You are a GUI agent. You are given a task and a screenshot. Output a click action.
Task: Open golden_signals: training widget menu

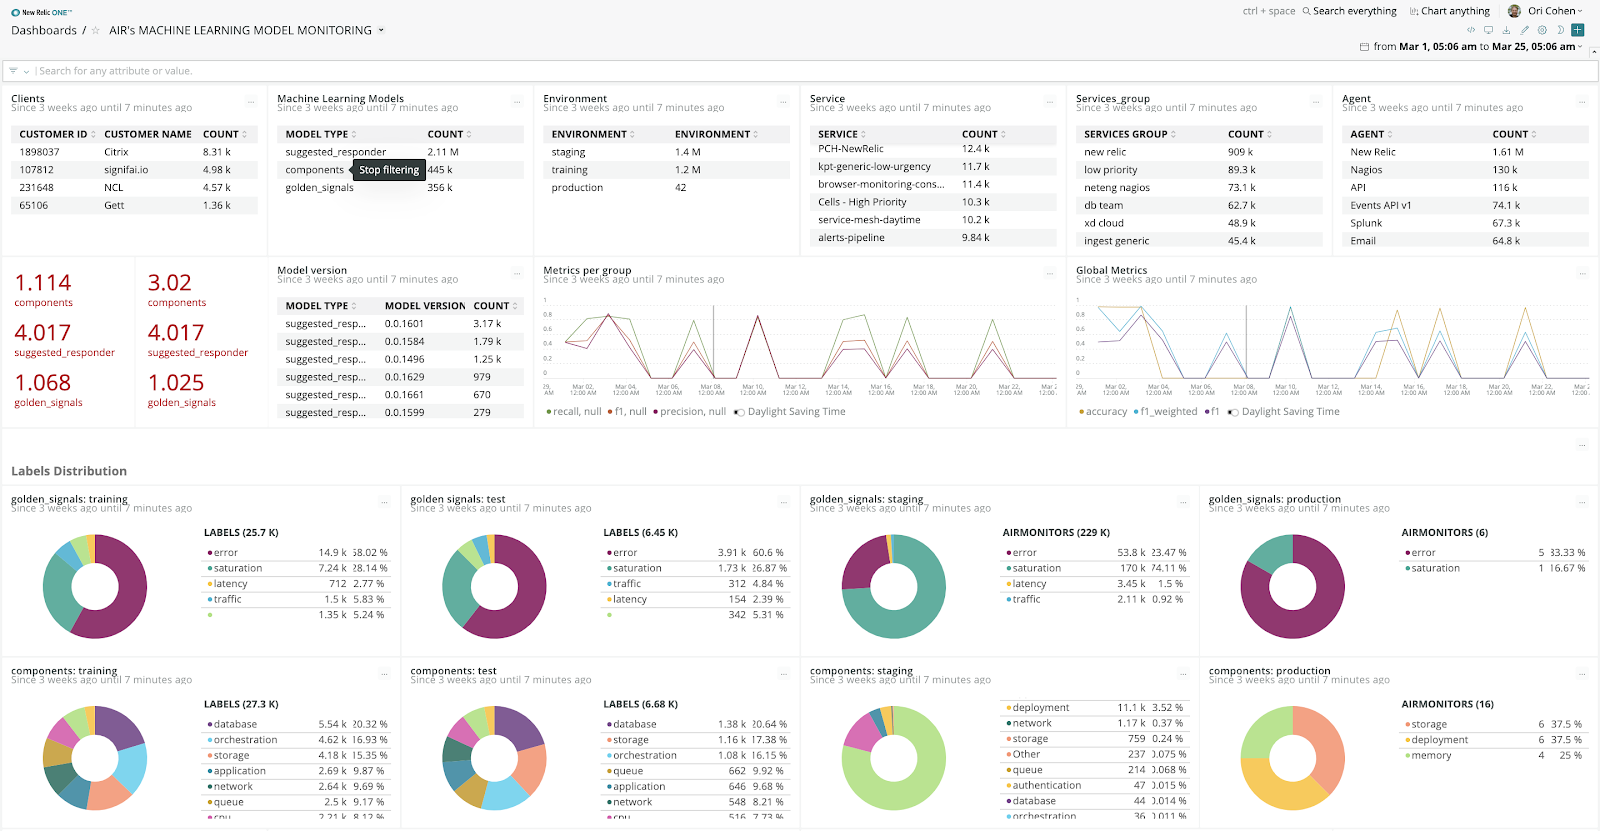tap(384, 502)
